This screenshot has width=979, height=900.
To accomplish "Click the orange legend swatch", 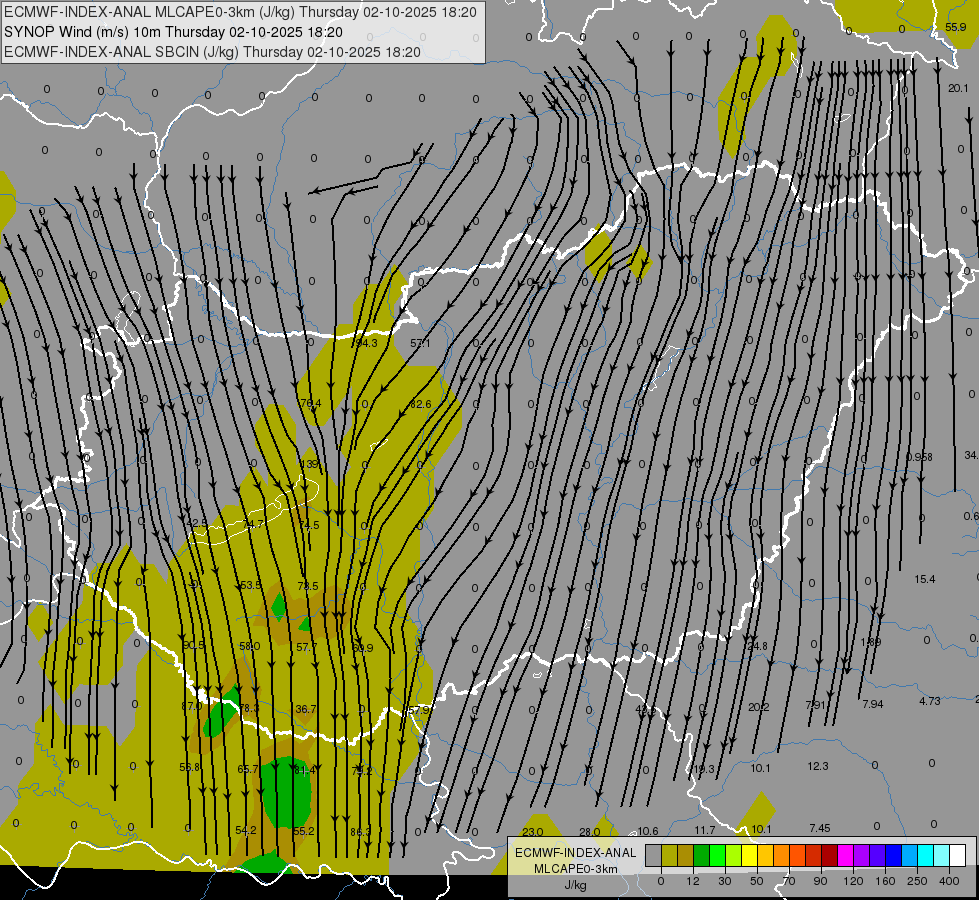I will point(782,855).
